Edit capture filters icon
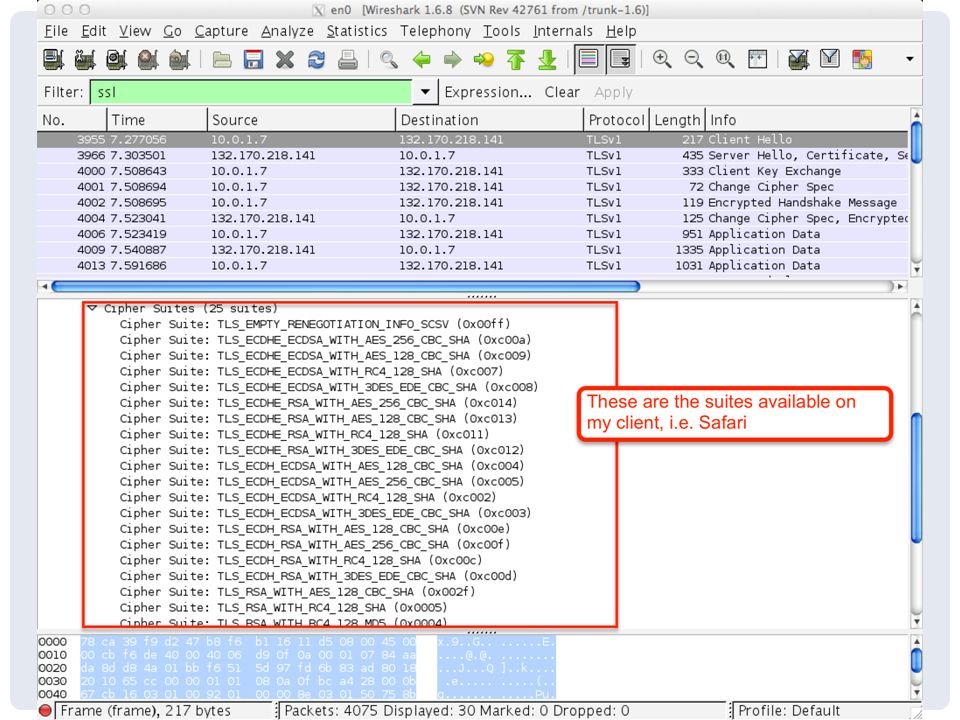Screen dimensions: 960x720 click(798, 59)
